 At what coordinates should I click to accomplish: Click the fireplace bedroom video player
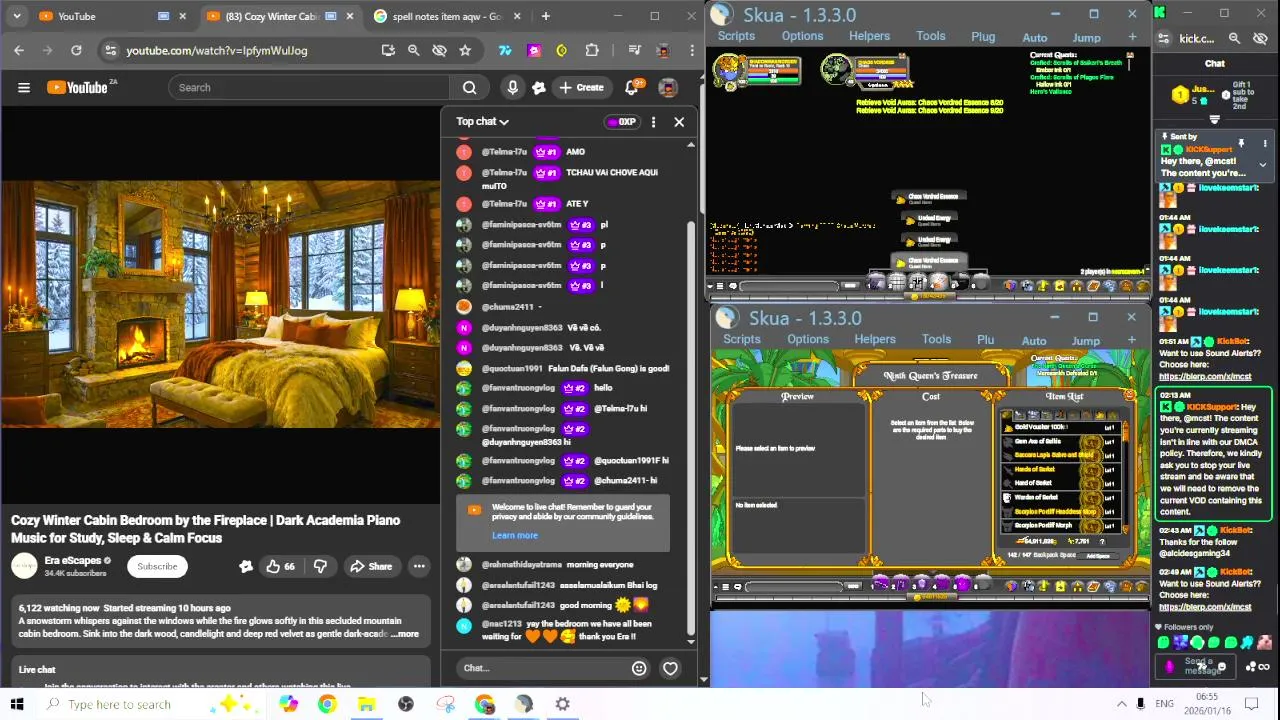coord(220,304)
